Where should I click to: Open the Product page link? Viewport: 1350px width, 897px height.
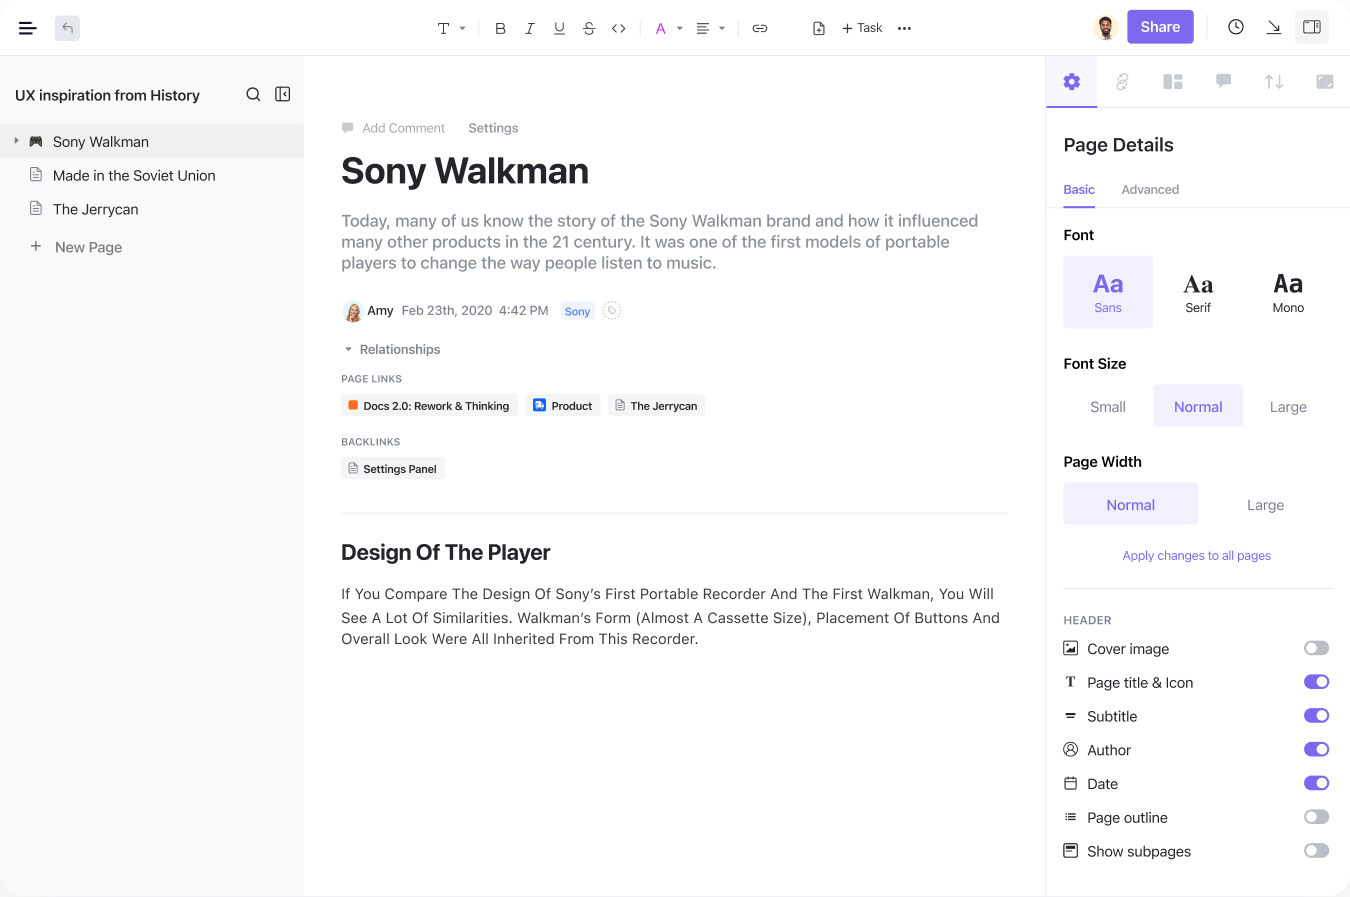coord(562,405)
